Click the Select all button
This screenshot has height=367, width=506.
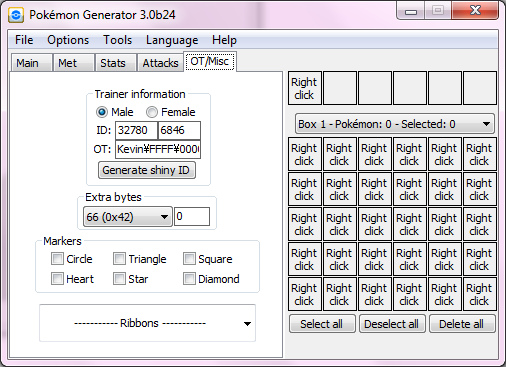click(322, 324)
